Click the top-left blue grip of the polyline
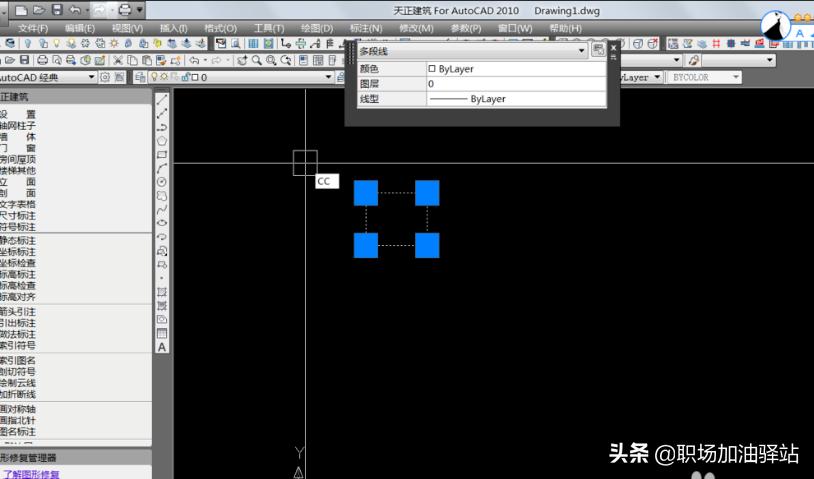Screen dimensions: 814x479 click(366, 193)
